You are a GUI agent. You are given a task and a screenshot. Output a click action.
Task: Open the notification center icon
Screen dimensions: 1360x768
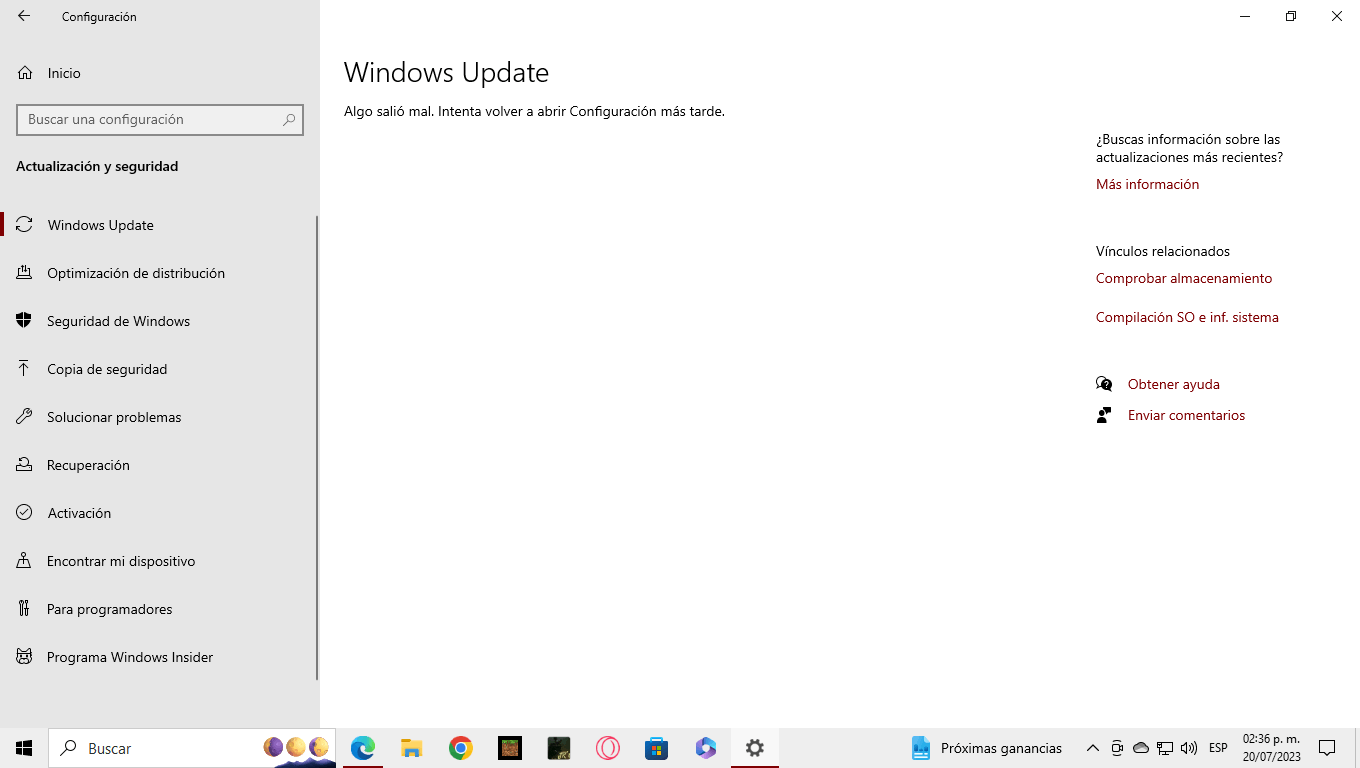1327,748
